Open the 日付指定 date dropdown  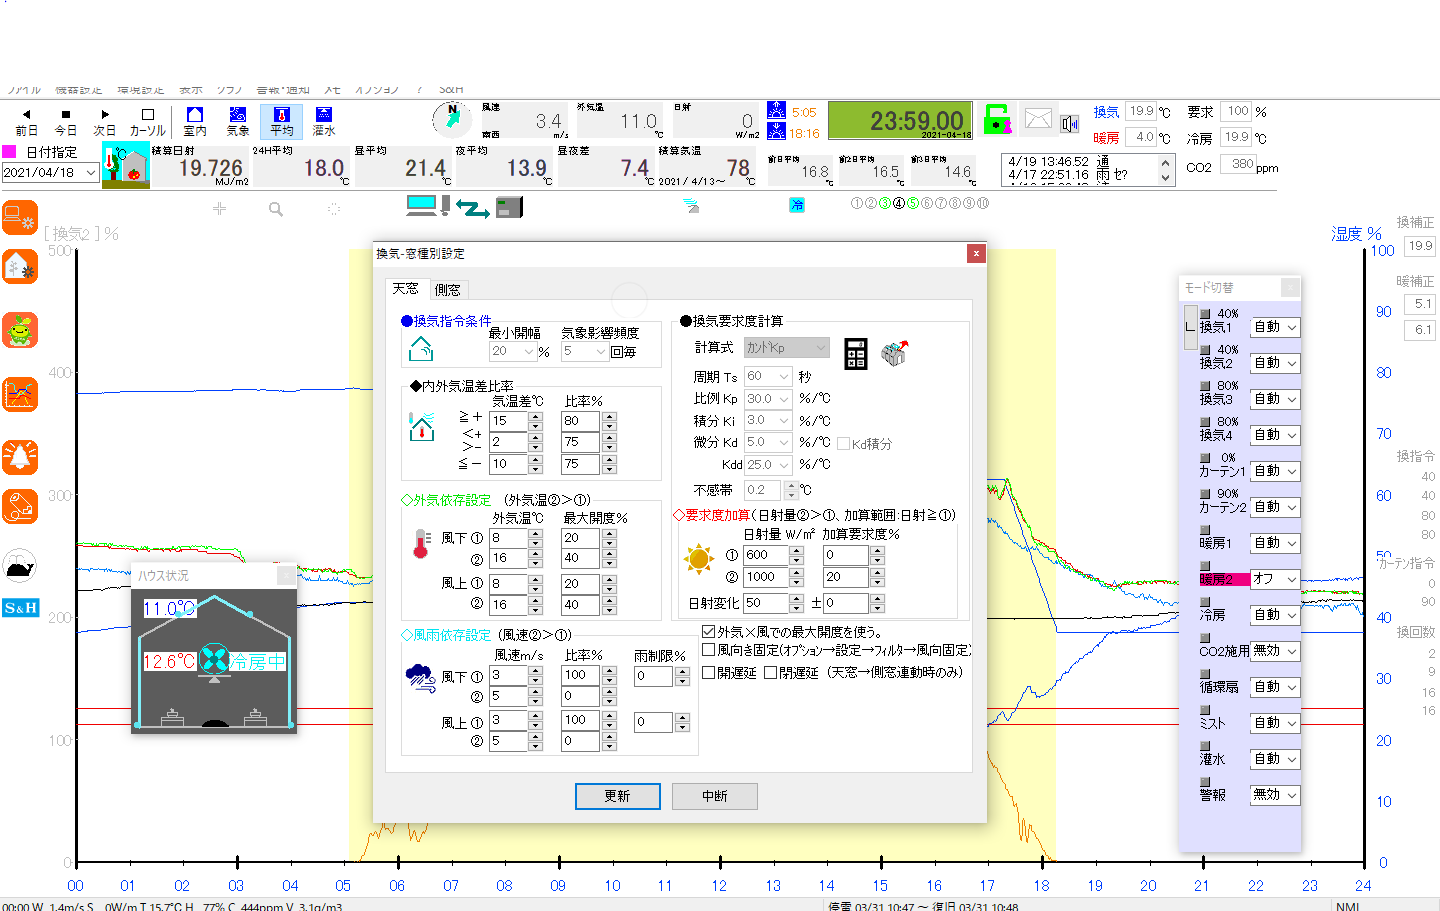(90, 173)
